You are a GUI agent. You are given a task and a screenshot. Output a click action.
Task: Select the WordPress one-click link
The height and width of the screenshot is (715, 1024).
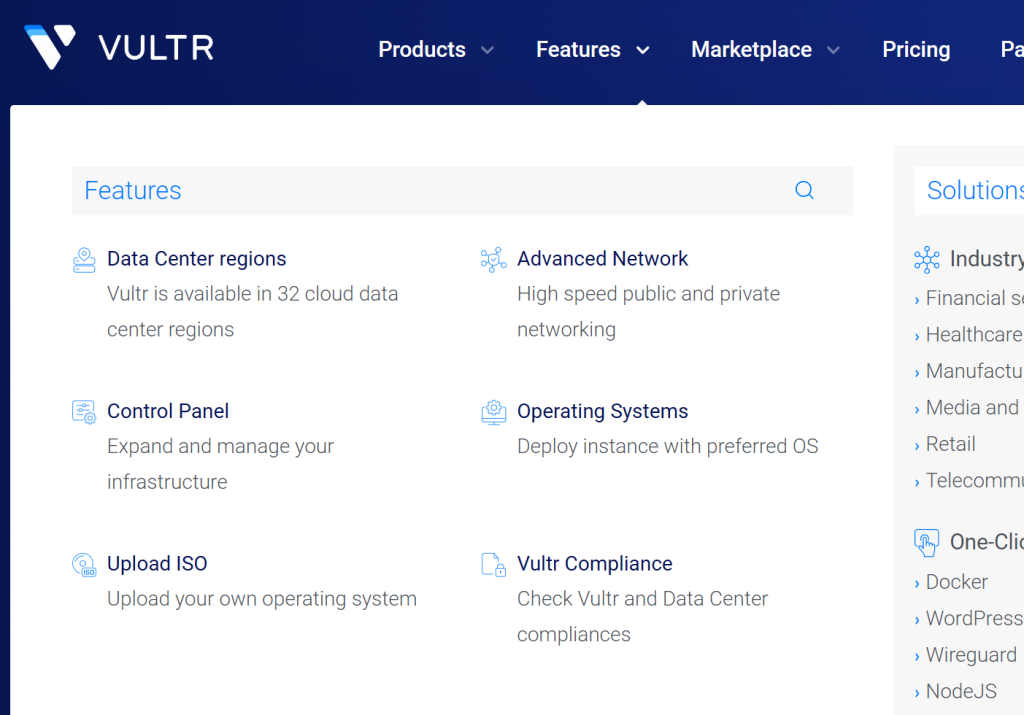pos(974,618)
